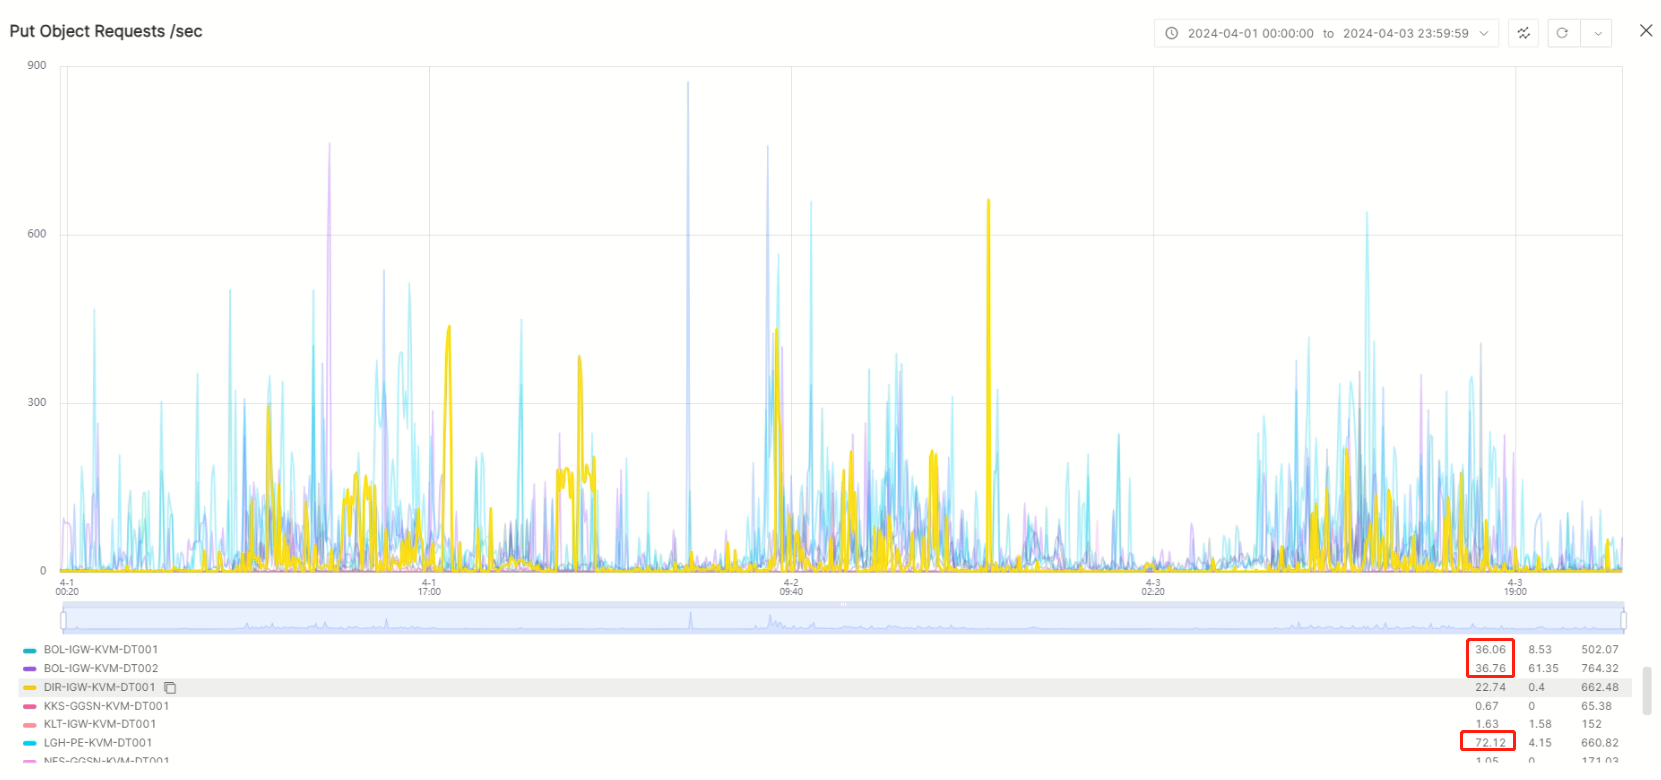Viewport: 1661px width, 780px height.
Task: Click the purple swatch for BOL-IGW-KVM-DT002
Action: (30, 669)
